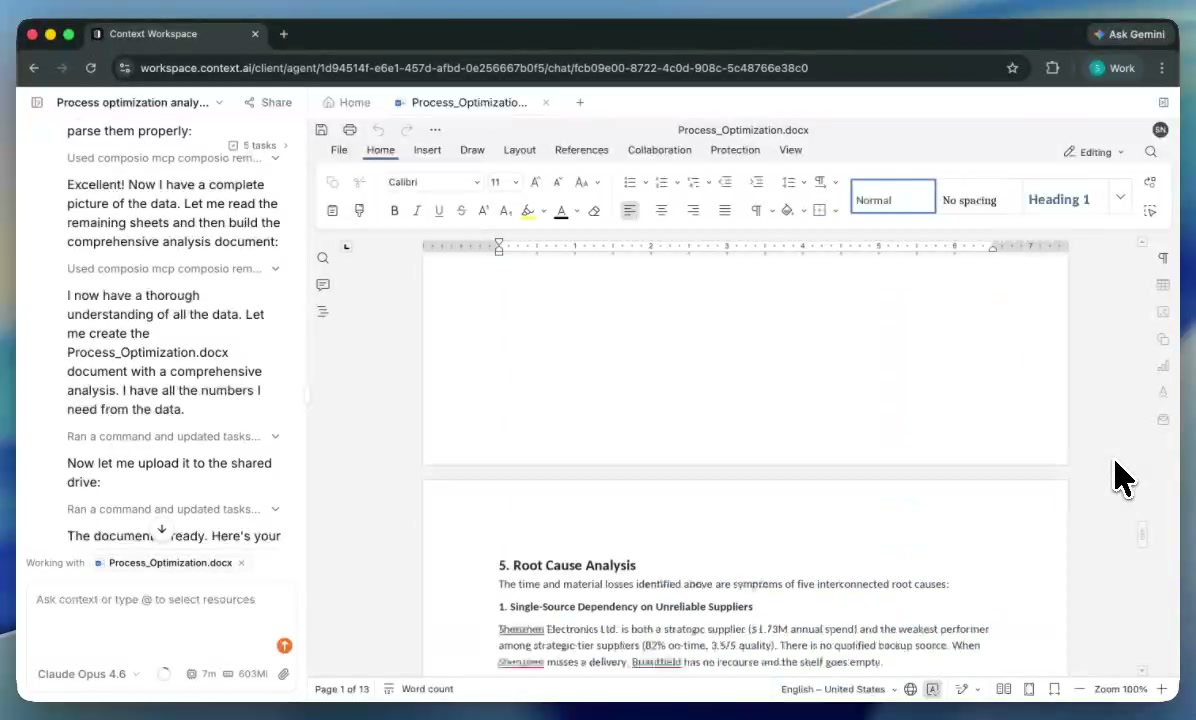This screenshot has width=1196, height=720.
Task: Increase font size with the grow icon
Action: 535,182
